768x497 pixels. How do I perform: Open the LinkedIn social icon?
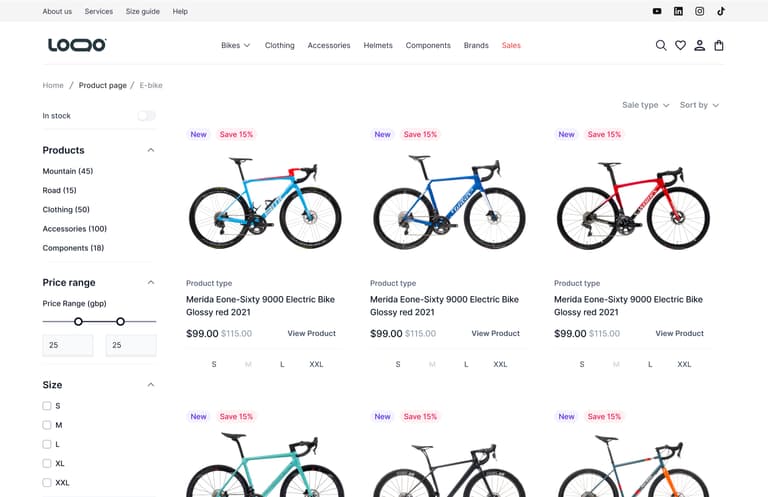tap(678, 11)
